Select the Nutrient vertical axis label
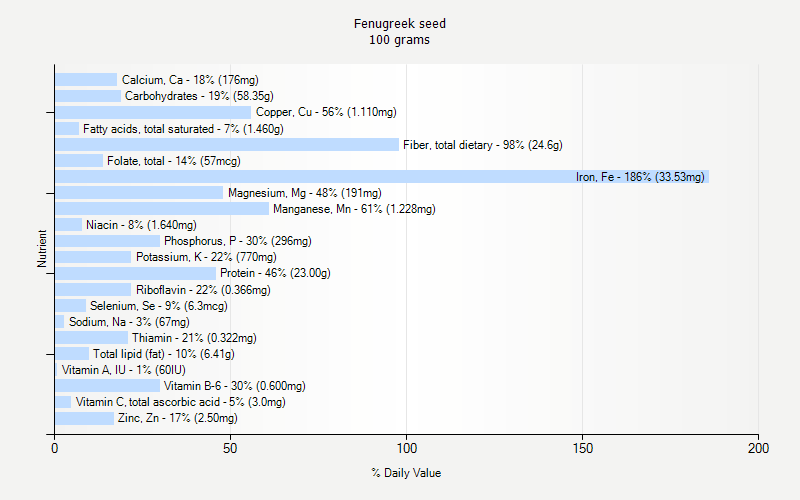The image size is (800, 500). pyautogui.click(x=42, y=249)
